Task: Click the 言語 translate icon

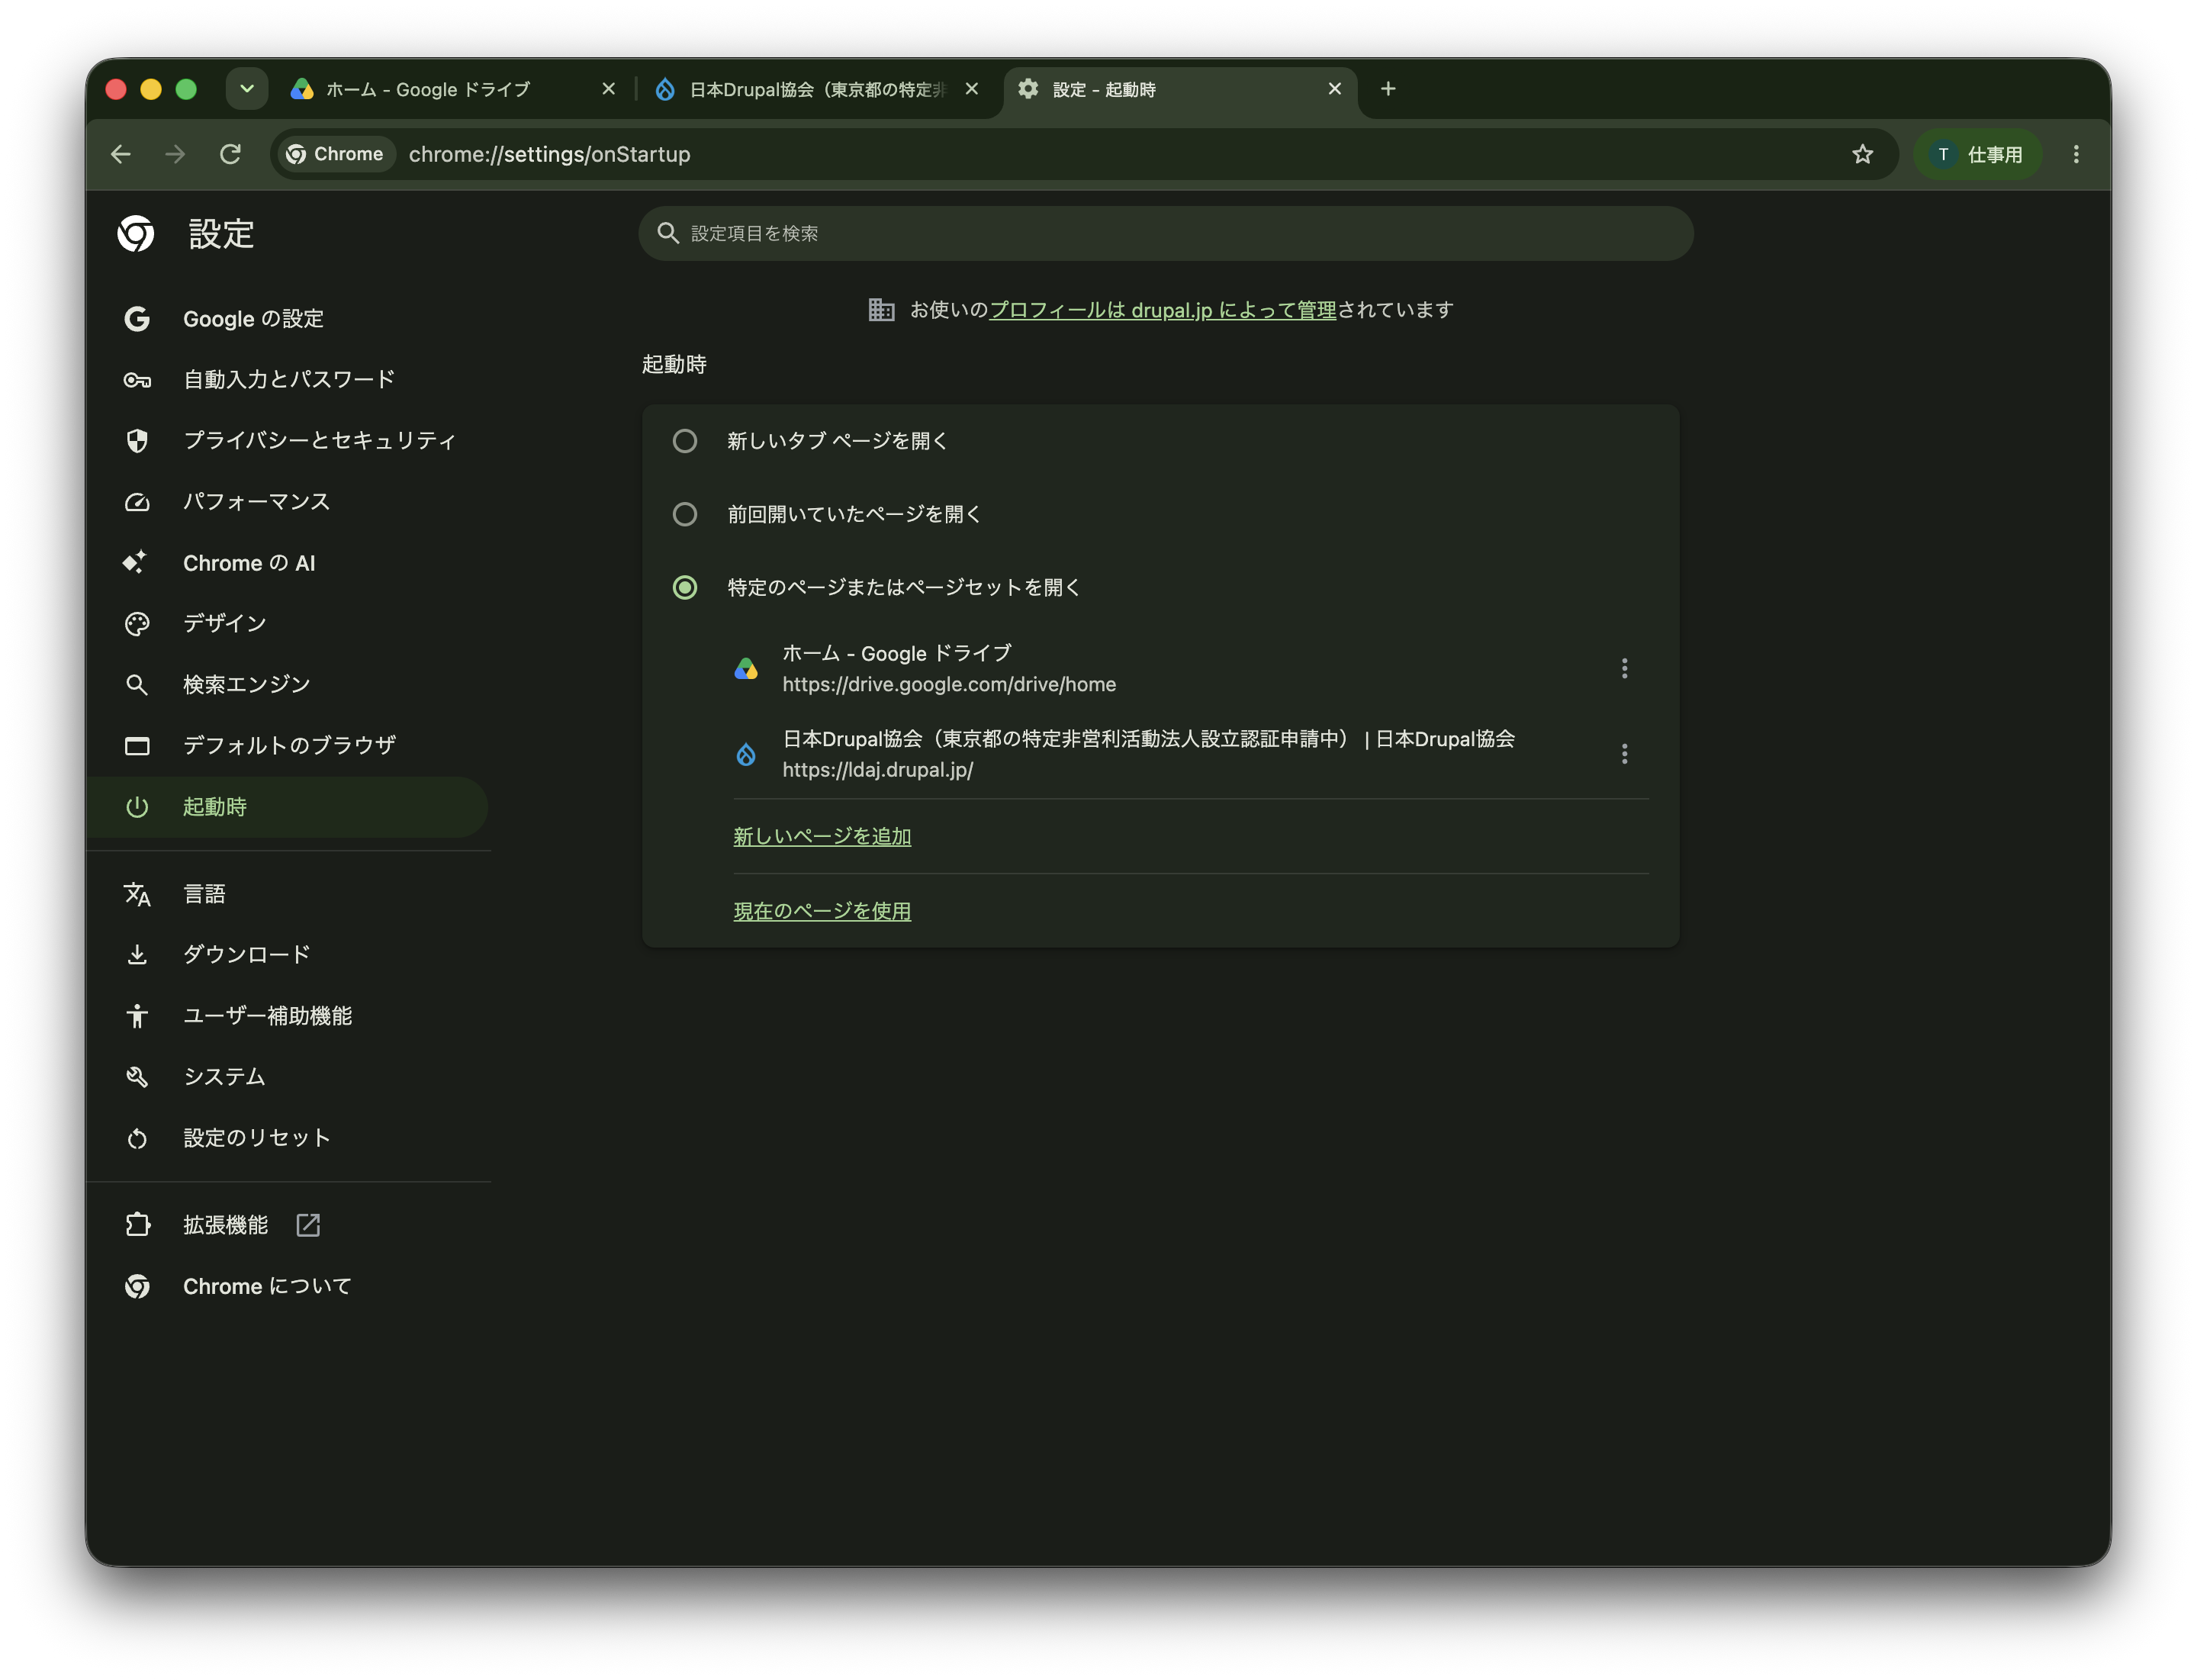Action: (137, 894)
